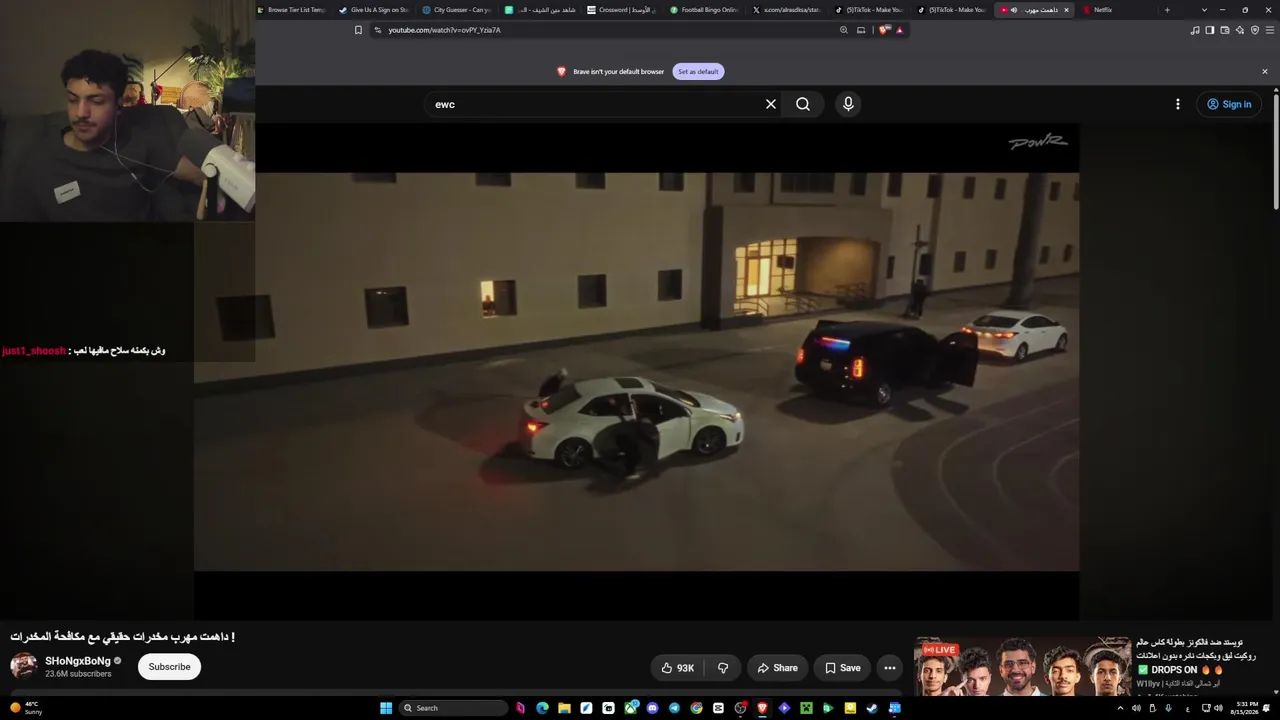Open weather widget showing Sunny

click(26, 708)
